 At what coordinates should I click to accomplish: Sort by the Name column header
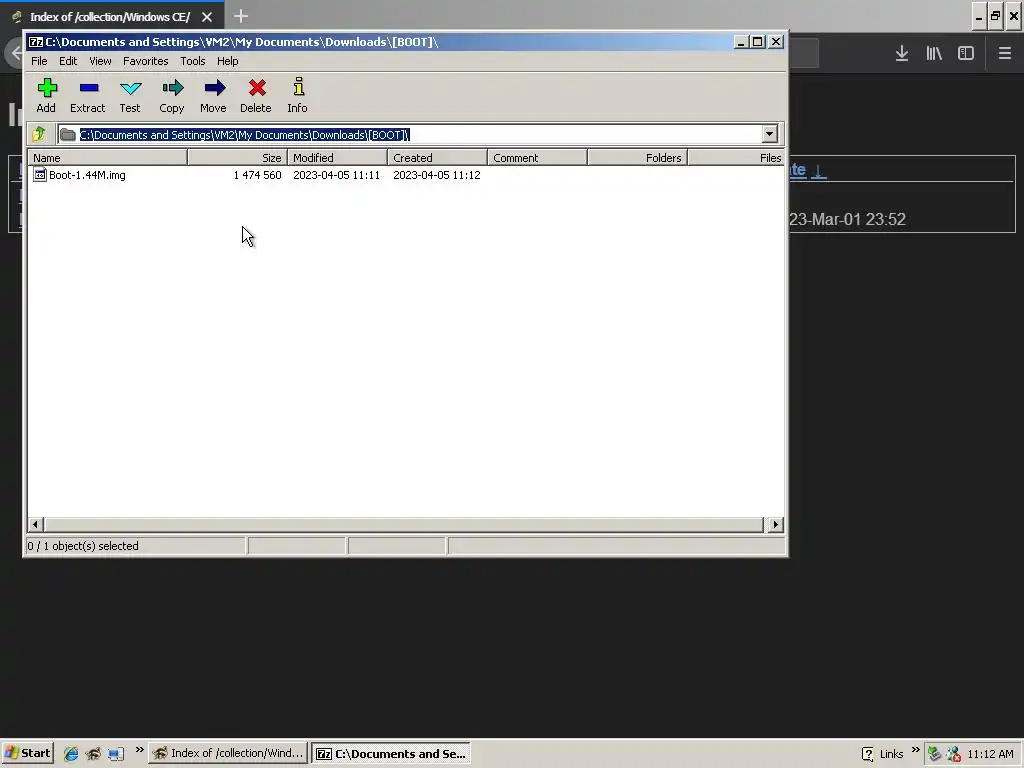[108, 158]
